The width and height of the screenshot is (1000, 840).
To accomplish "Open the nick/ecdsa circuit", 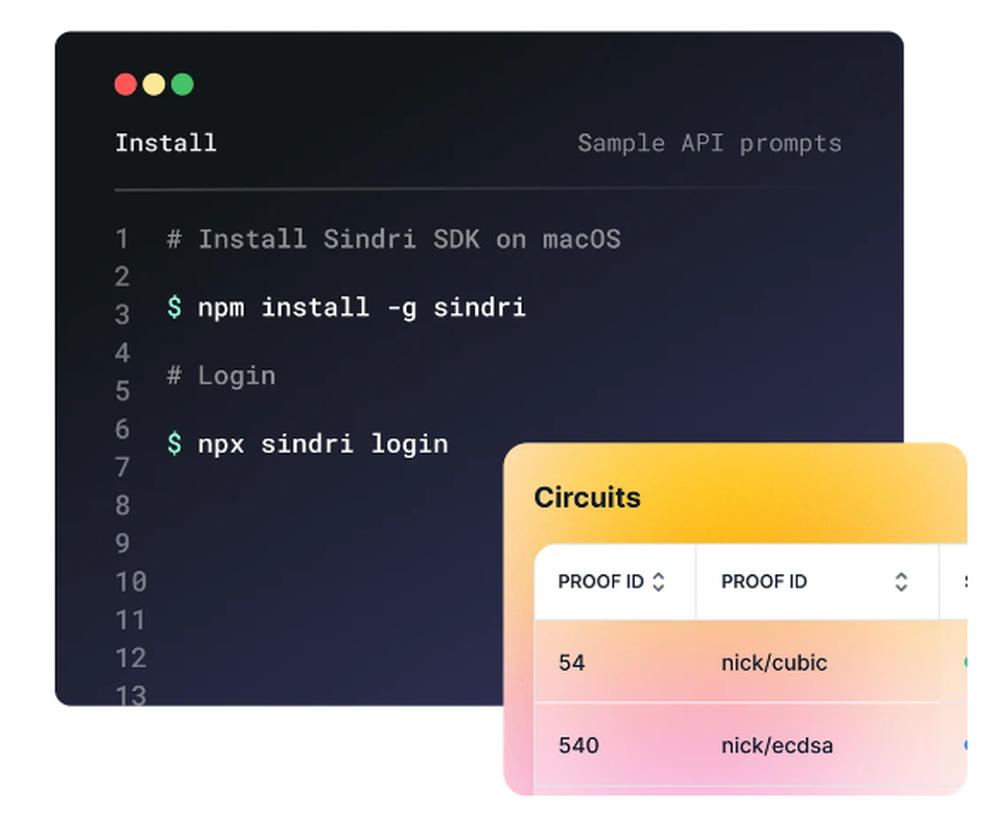I will click(x=777, y=746).
